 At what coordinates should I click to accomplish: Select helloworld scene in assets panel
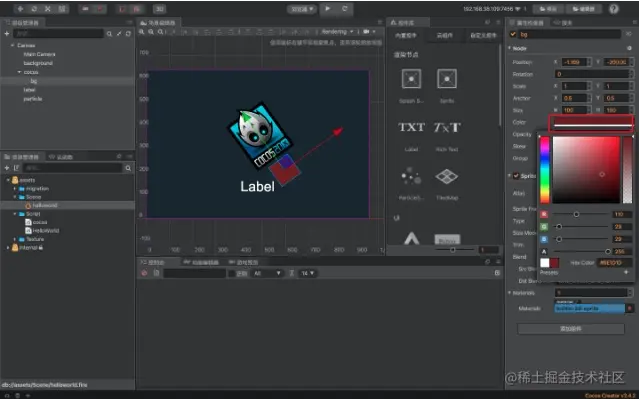44,205
